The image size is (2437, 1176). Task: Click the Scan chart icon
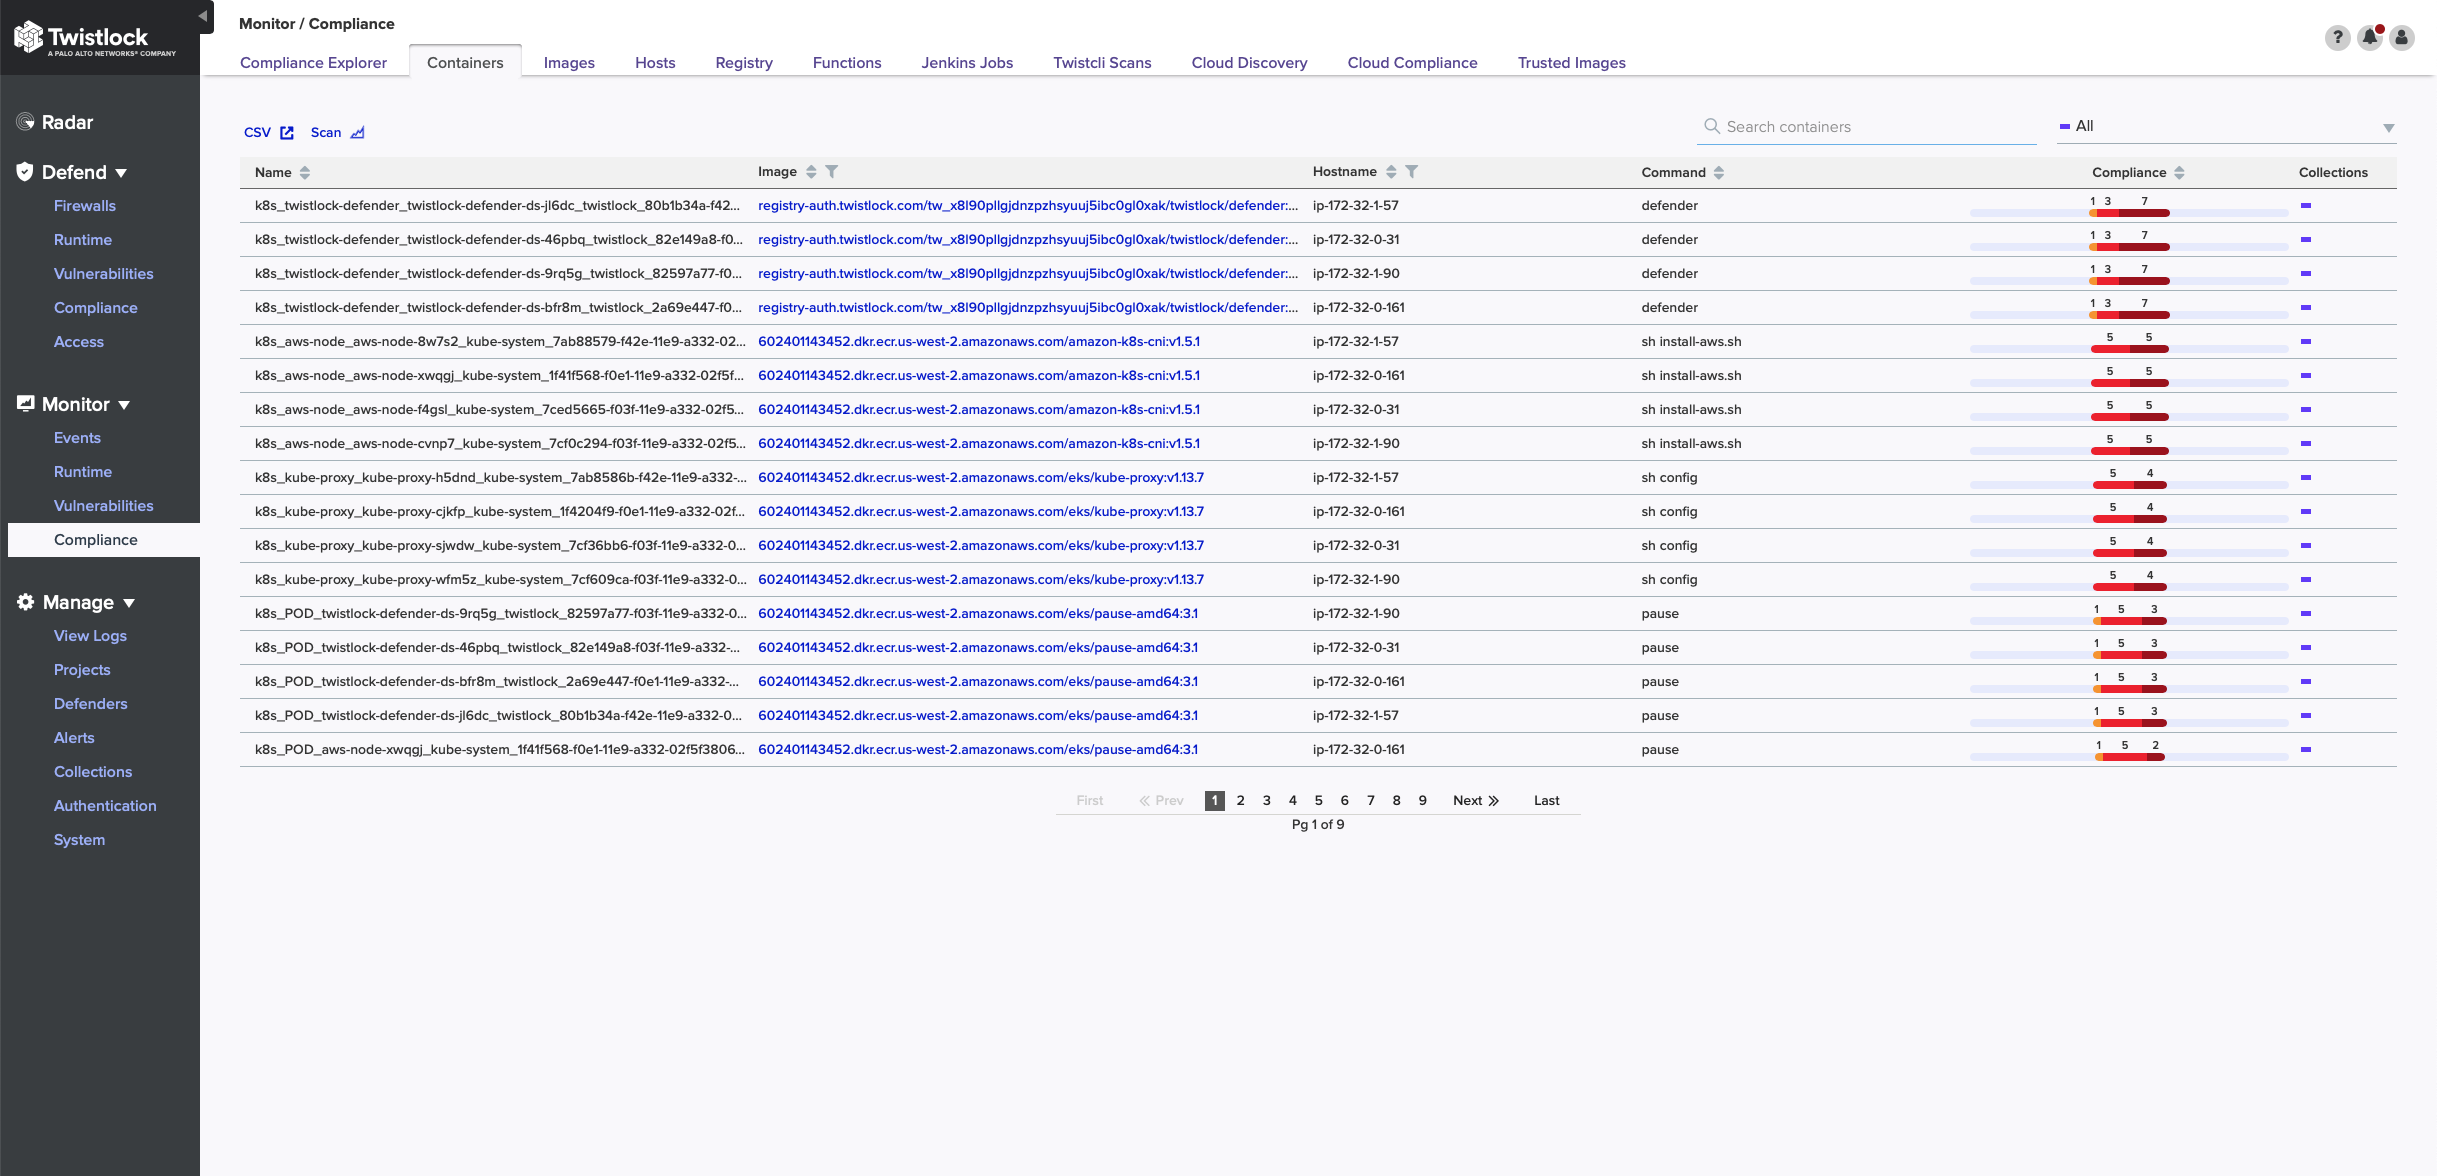pos(357,133)
